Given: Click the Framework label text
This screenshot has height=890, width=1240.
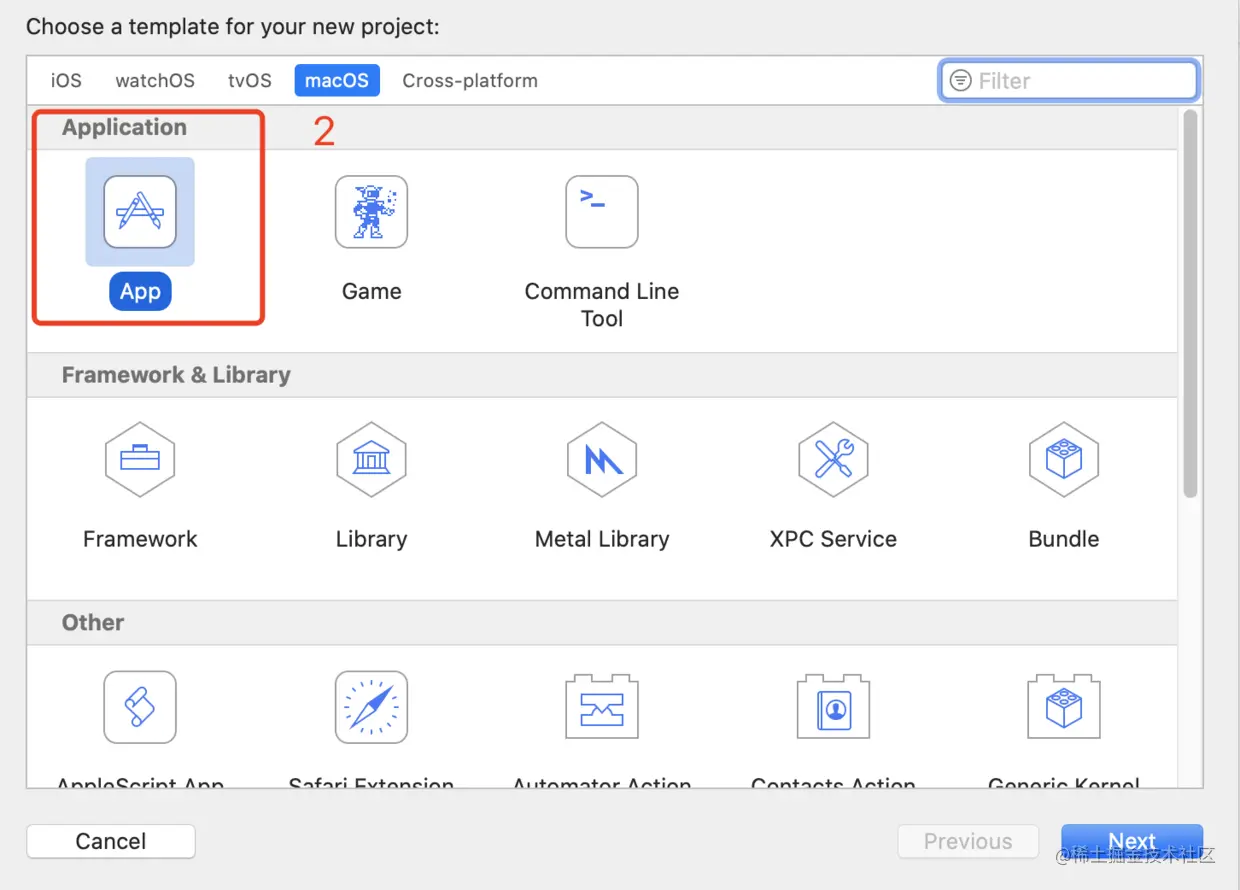Looking at the screenshot, I should tap(140, 539).
